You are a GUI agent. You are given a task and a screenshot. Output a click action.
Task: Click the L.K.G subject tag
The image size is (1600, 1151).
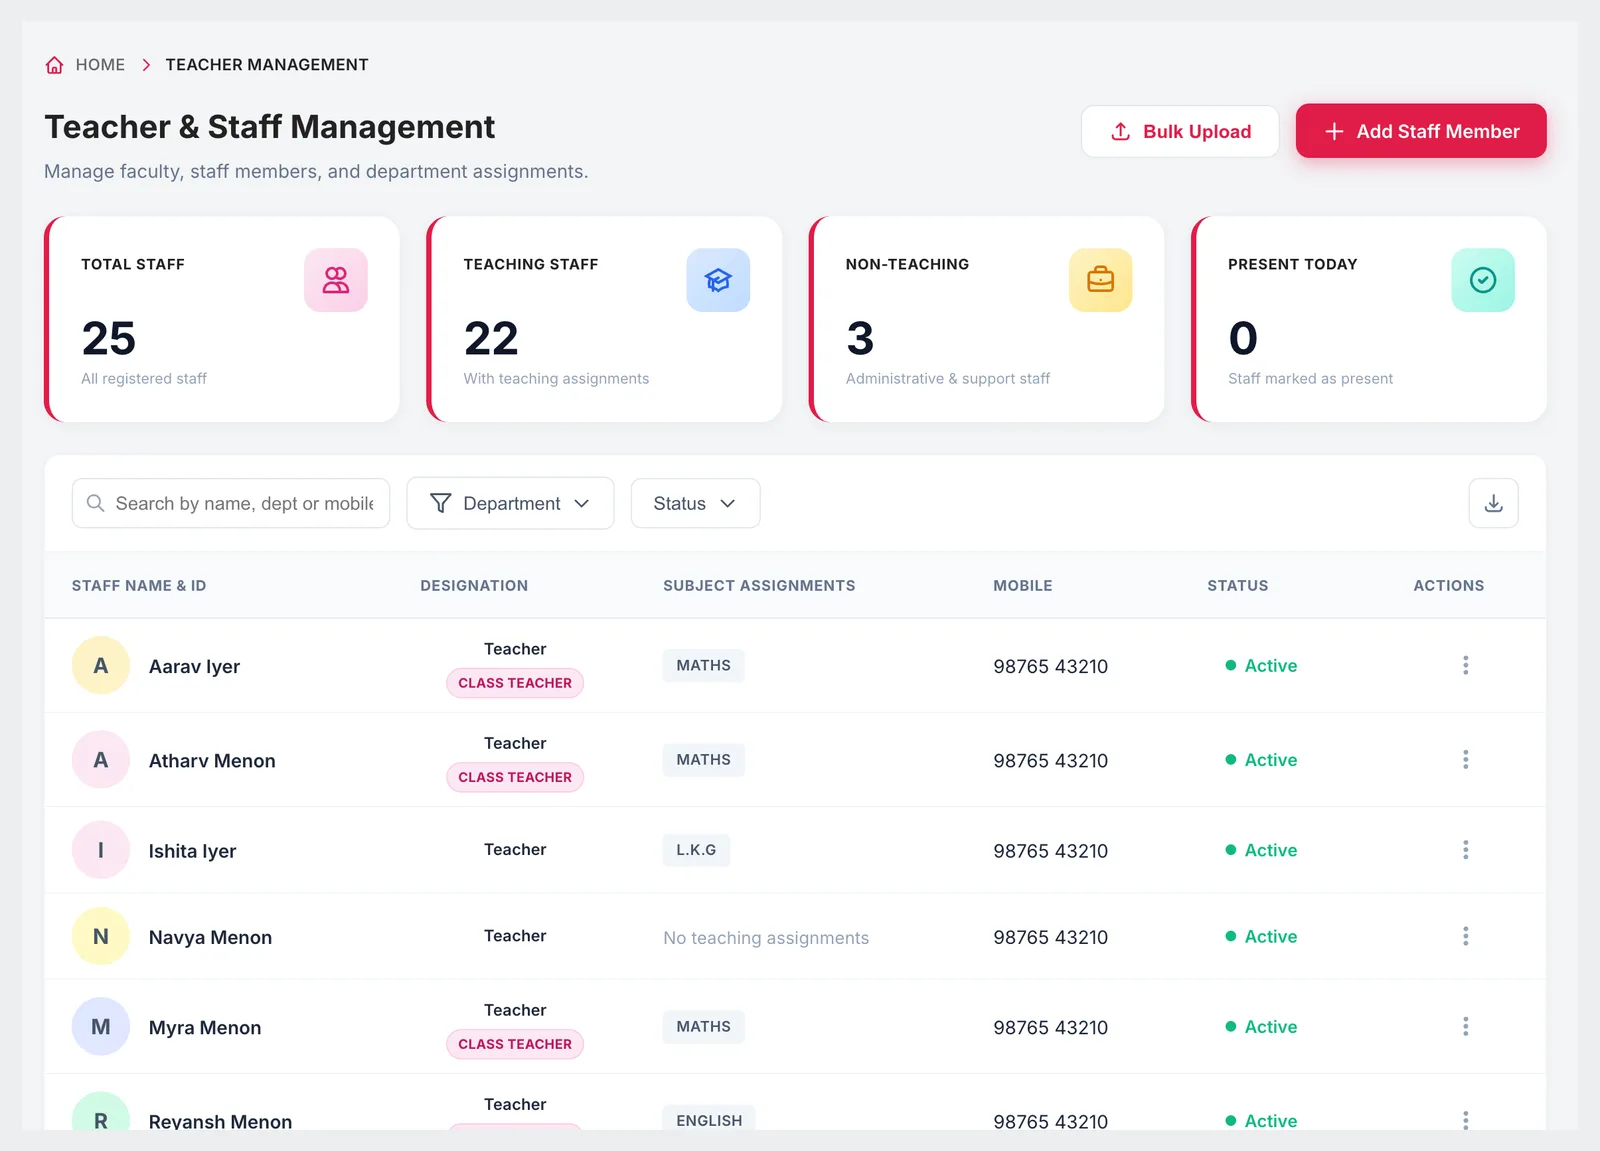tap(696, 850)
